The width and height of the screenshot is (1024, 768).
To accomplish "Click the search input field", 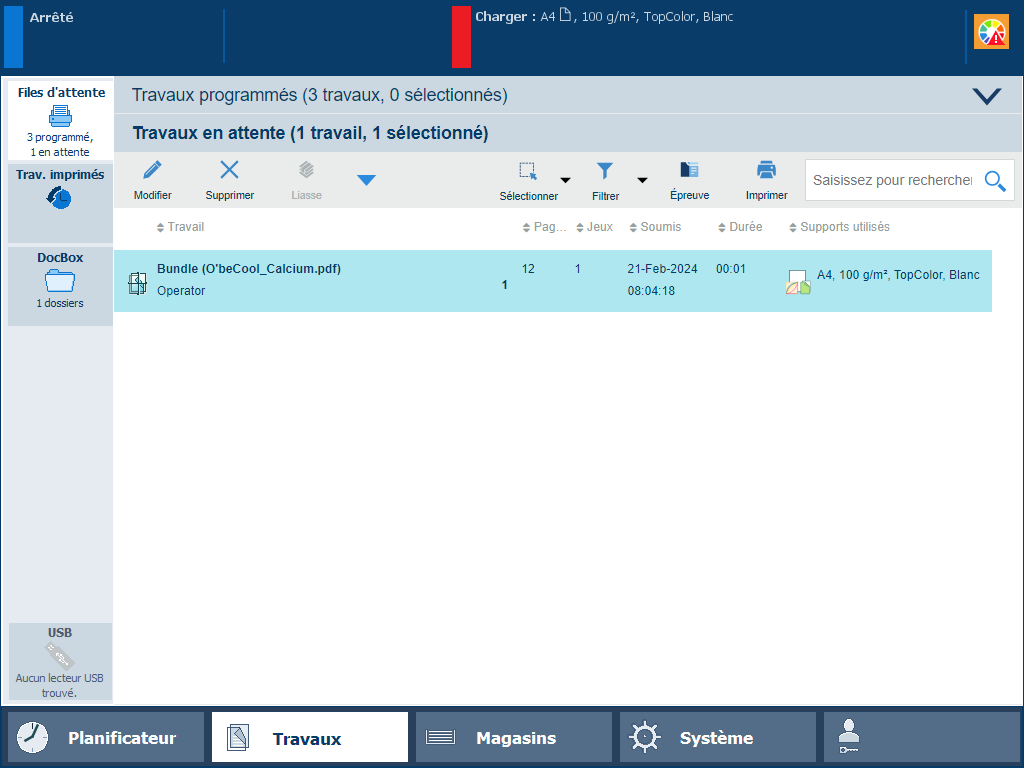I will click(x=892, y=180).
